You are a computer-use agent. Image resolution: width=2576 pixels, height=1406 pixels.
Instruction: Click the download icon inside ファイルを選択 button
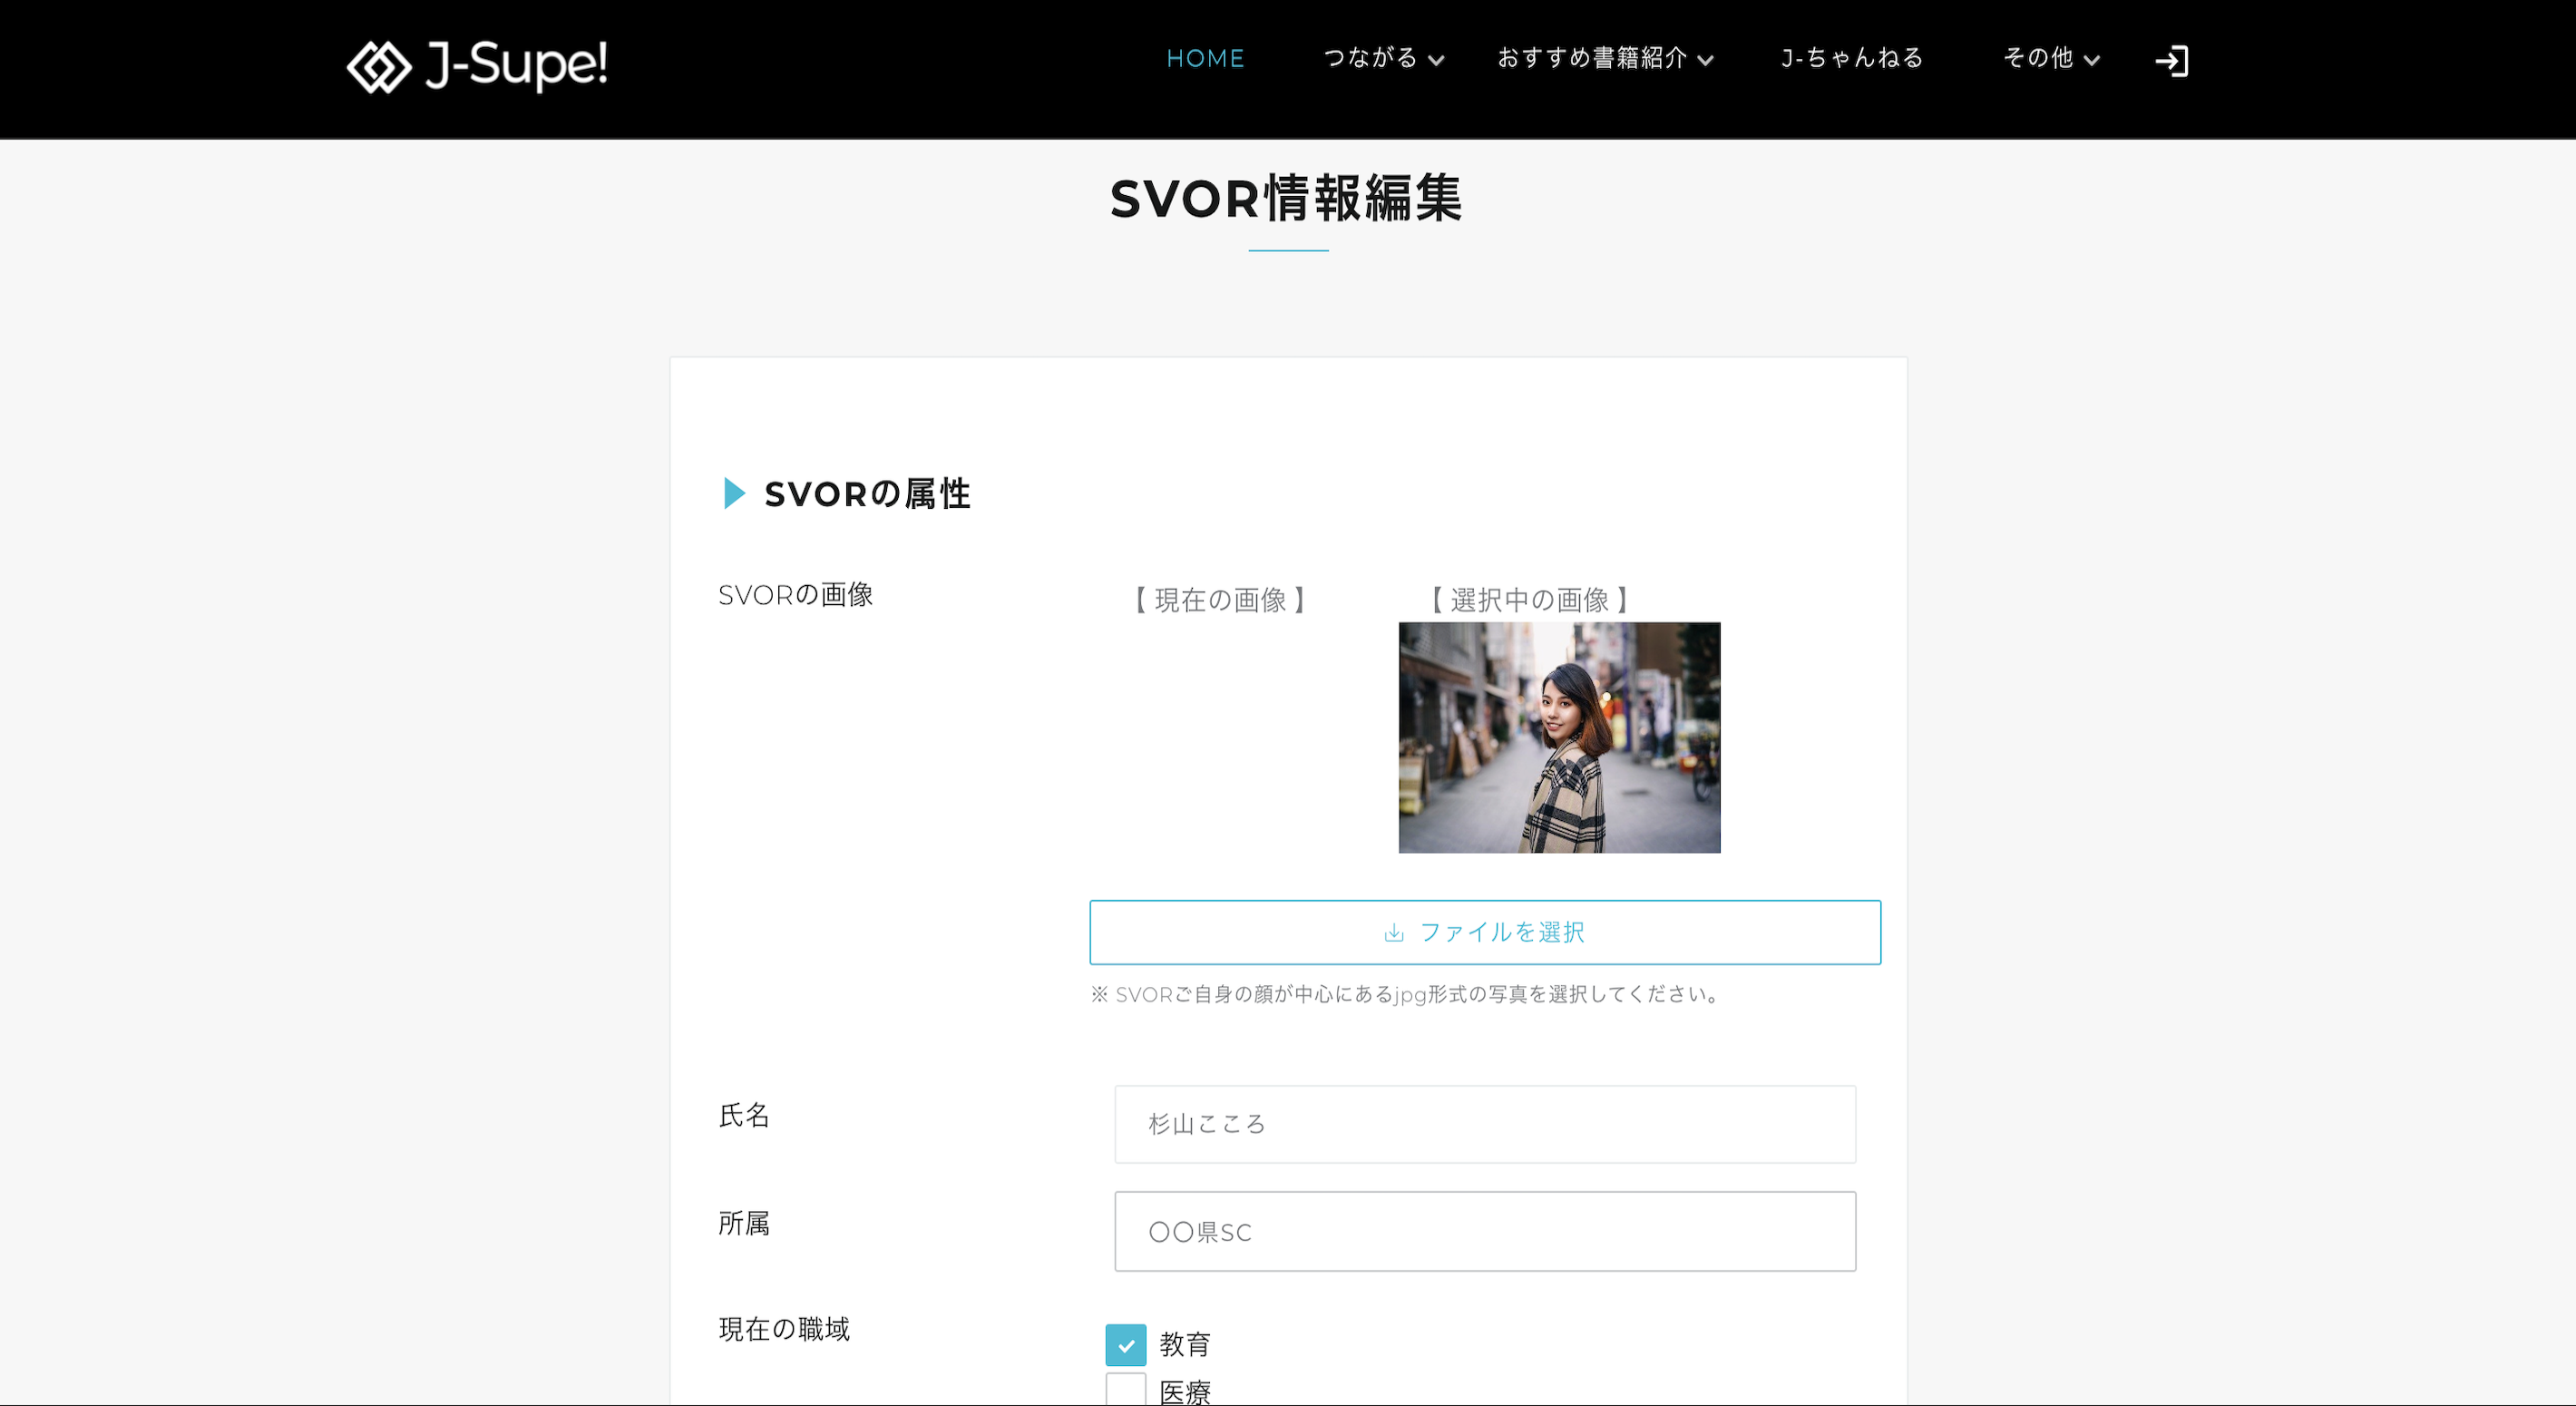1394,932
